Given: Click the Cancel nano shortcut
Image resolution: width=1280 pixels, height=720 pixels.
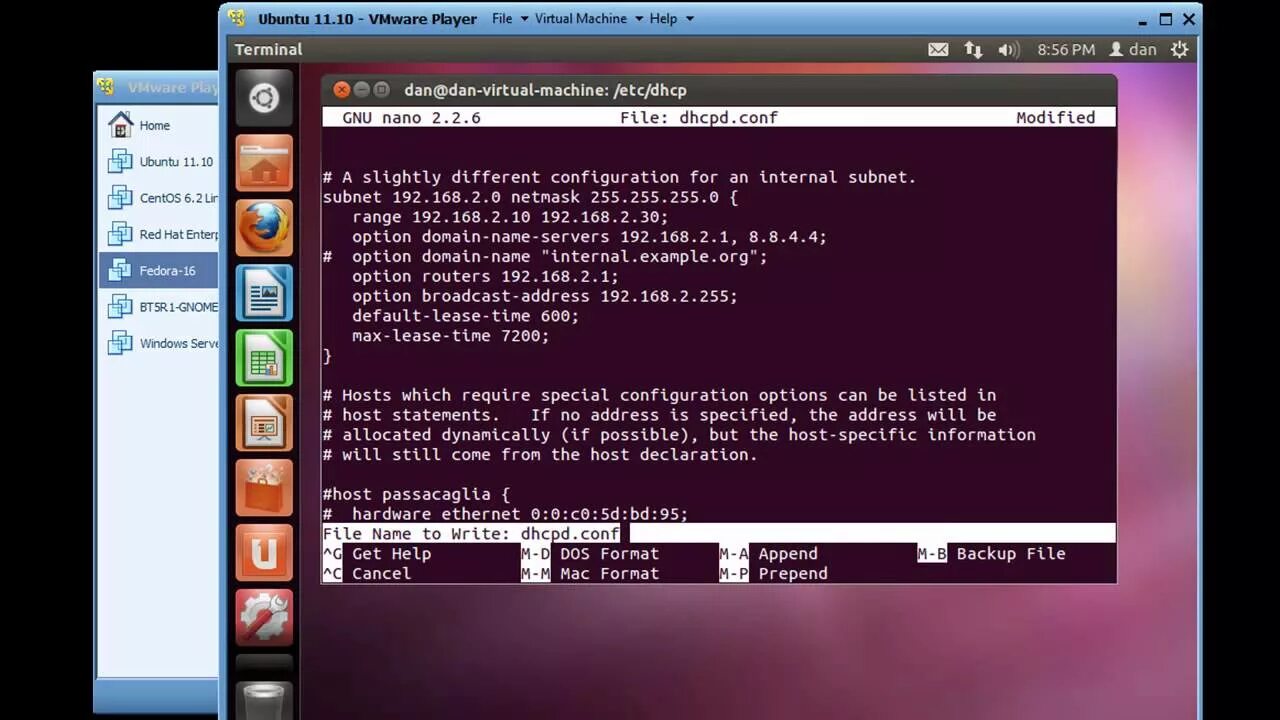Looking at the screenshot, I should (x=366, y=573).
